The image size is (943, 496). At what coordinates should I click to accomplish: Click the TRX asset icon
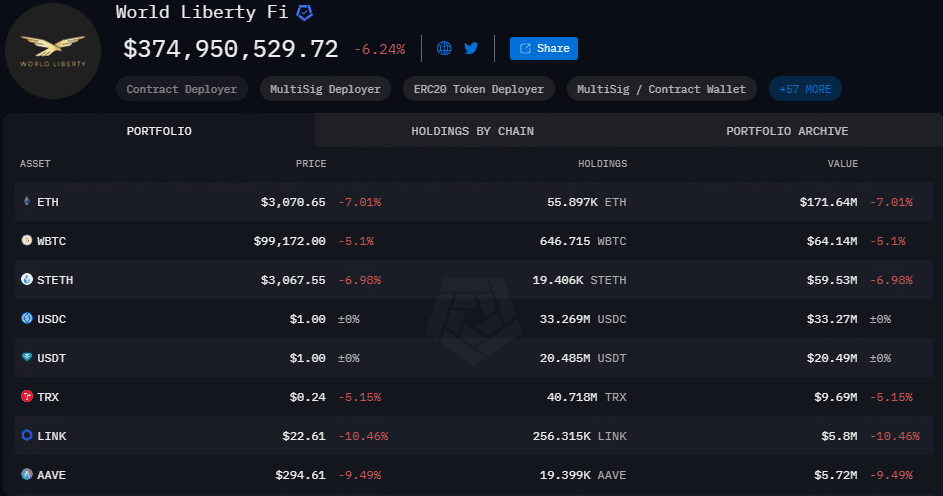point(27,397)
